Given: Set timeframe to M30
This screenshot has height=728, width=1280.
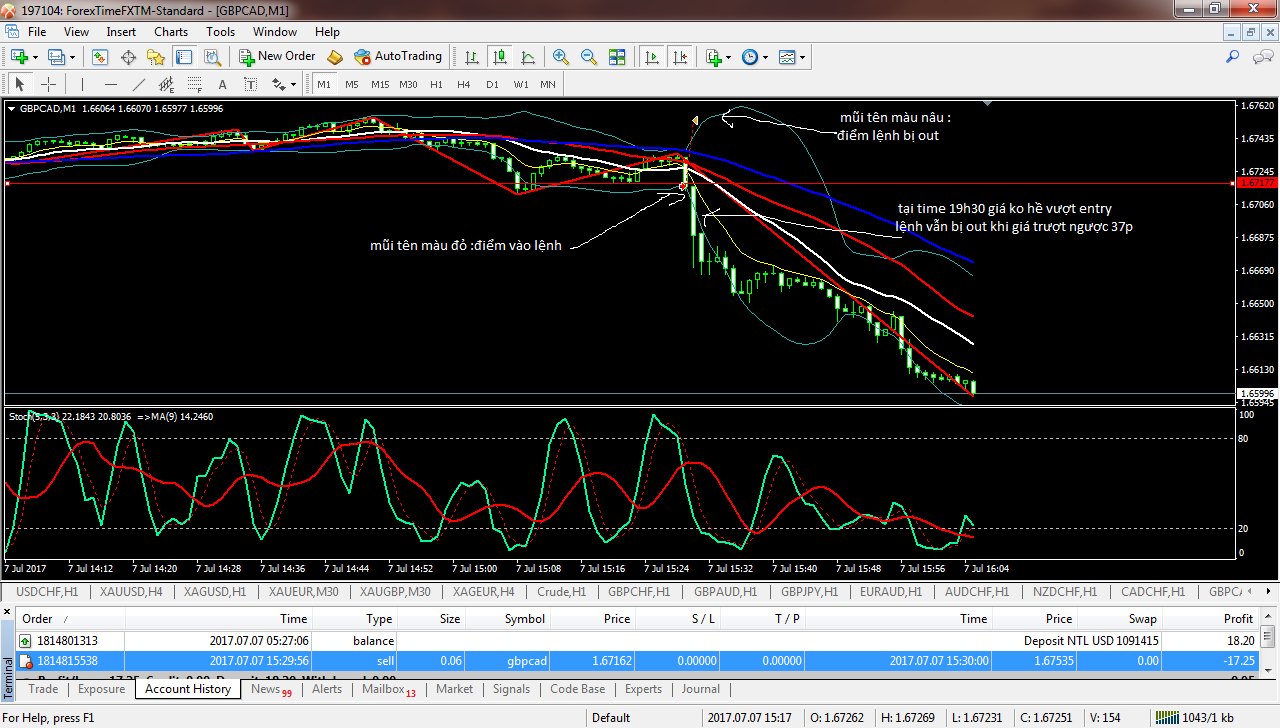Looking at the screenshot, I should pyautogui.click(x=408, y=84).
